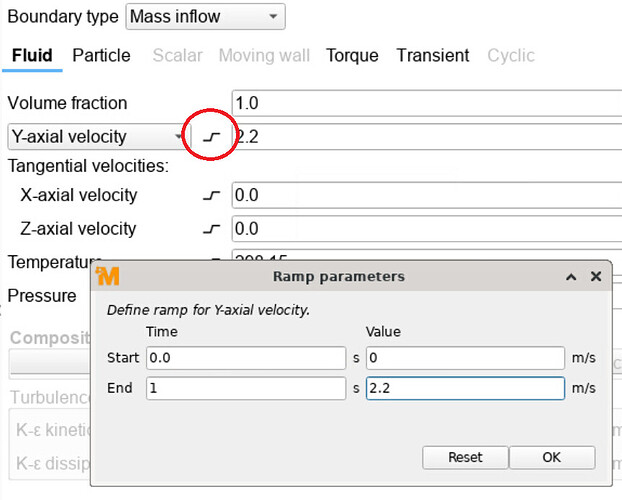Open ramp settings for Y-axial velocity
The image size is (622, 500).
tap(211, 137)
